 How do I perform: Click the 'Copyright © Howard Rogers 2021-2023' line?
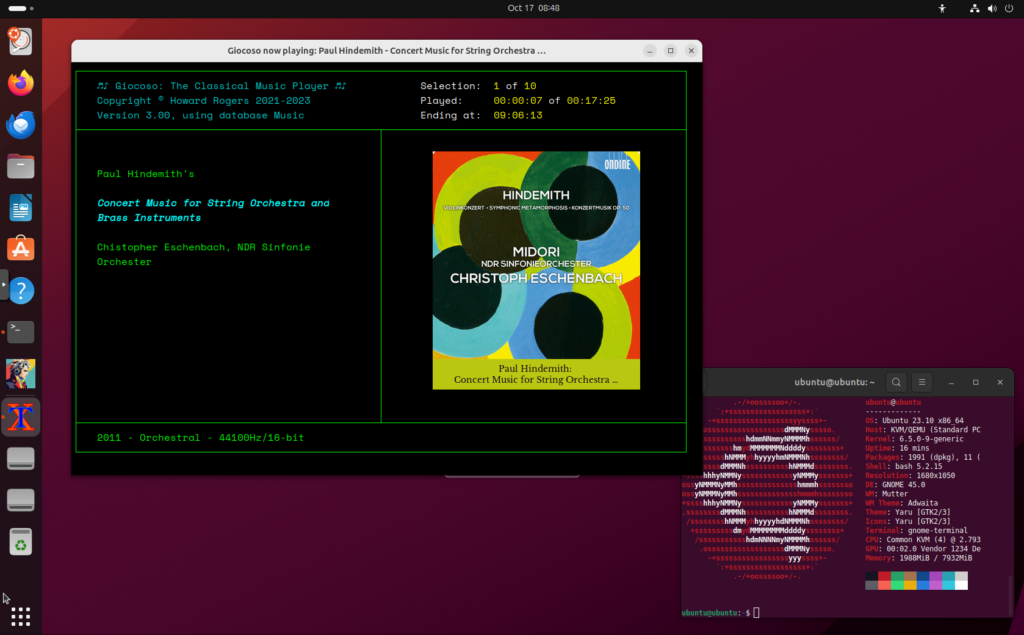coord(204,101)
